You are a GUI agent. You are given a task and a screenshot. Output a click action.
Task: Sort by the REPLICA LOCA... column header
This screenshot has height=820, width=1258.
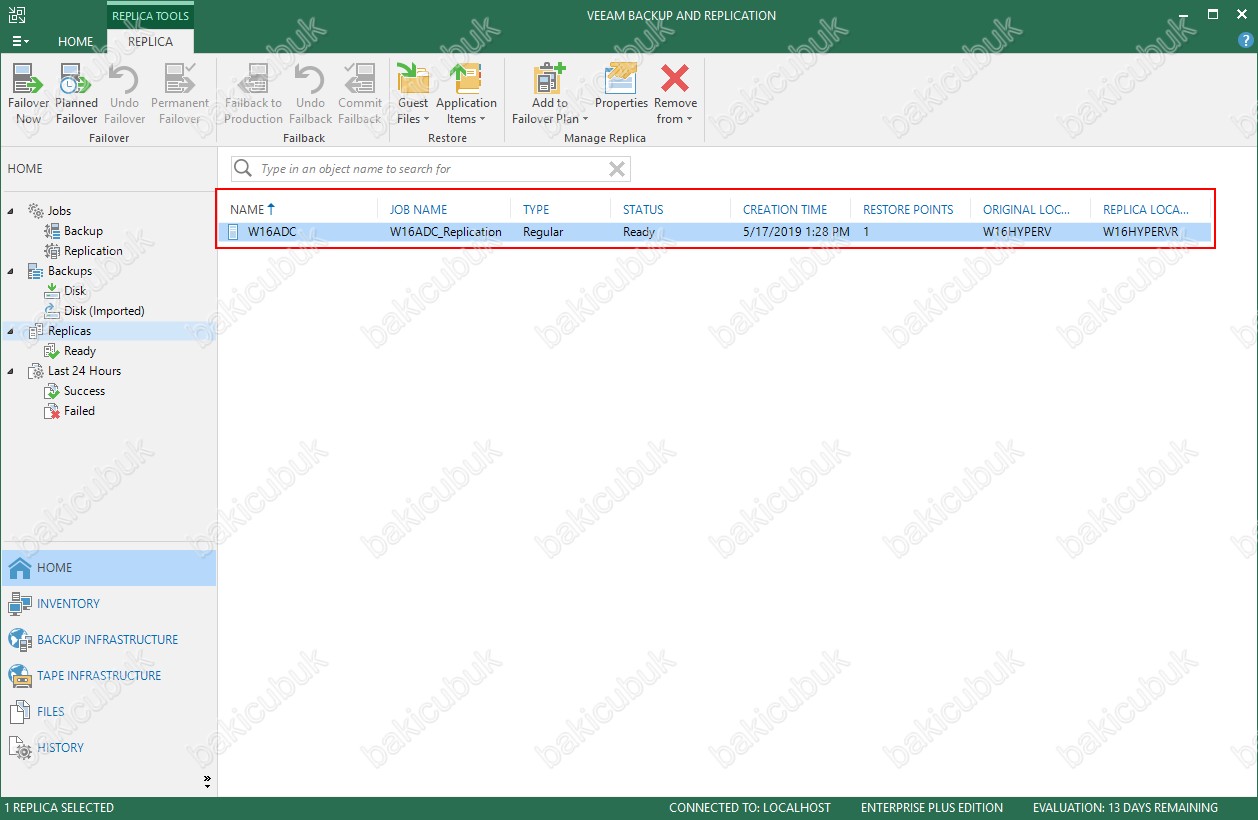[1146, 209]
